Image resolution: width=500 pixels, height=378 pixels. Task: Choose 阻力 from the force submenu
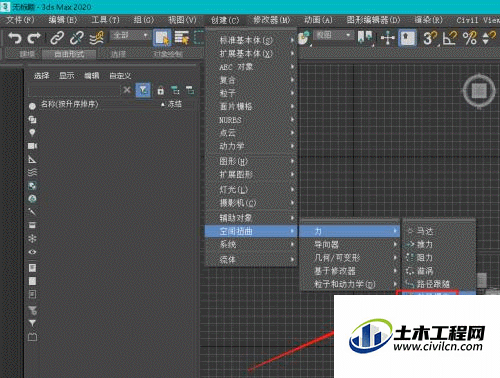click(439, 257)
